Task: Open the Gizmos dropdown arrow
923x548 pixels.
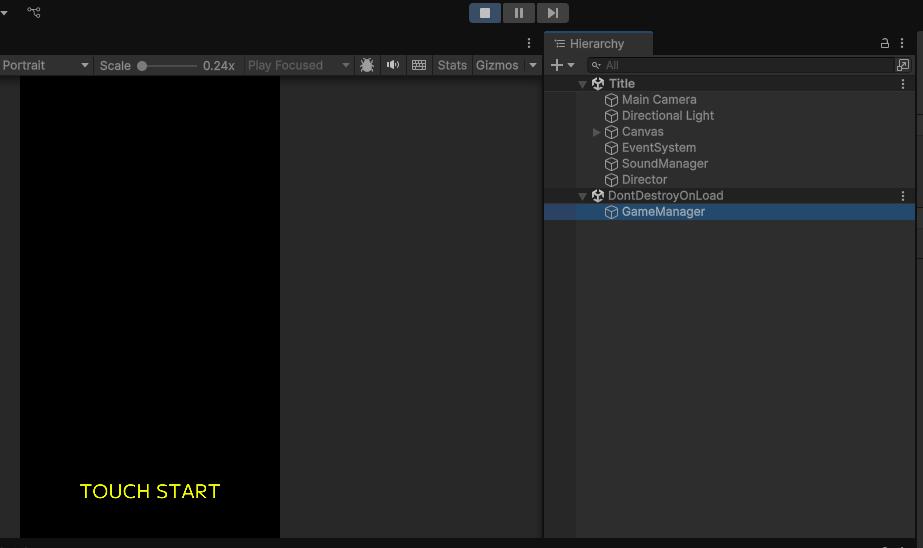Action: [533, 65]
